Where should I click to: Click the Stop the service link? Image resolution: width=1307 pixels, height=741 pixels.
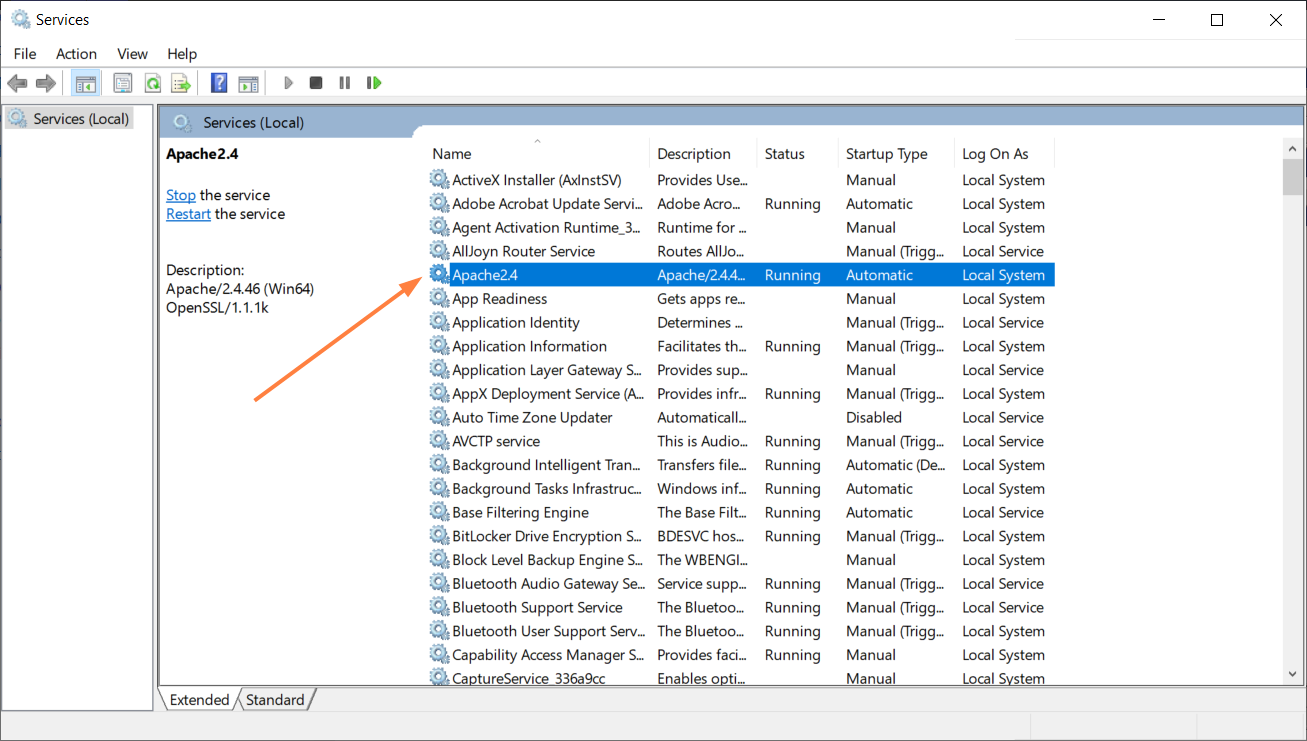[x=180, y=195]
